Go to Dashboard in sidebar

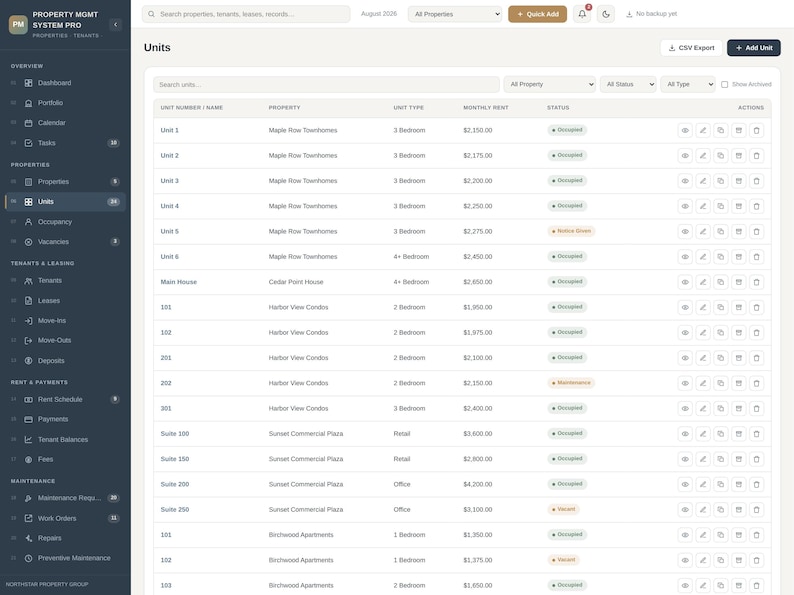65,83
